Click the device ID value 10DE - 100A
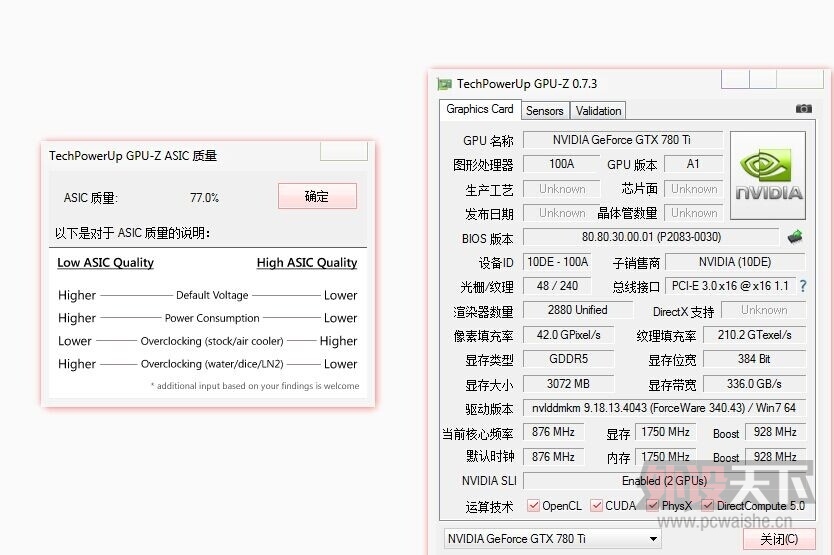834x555 pixels. click(557, 262)
